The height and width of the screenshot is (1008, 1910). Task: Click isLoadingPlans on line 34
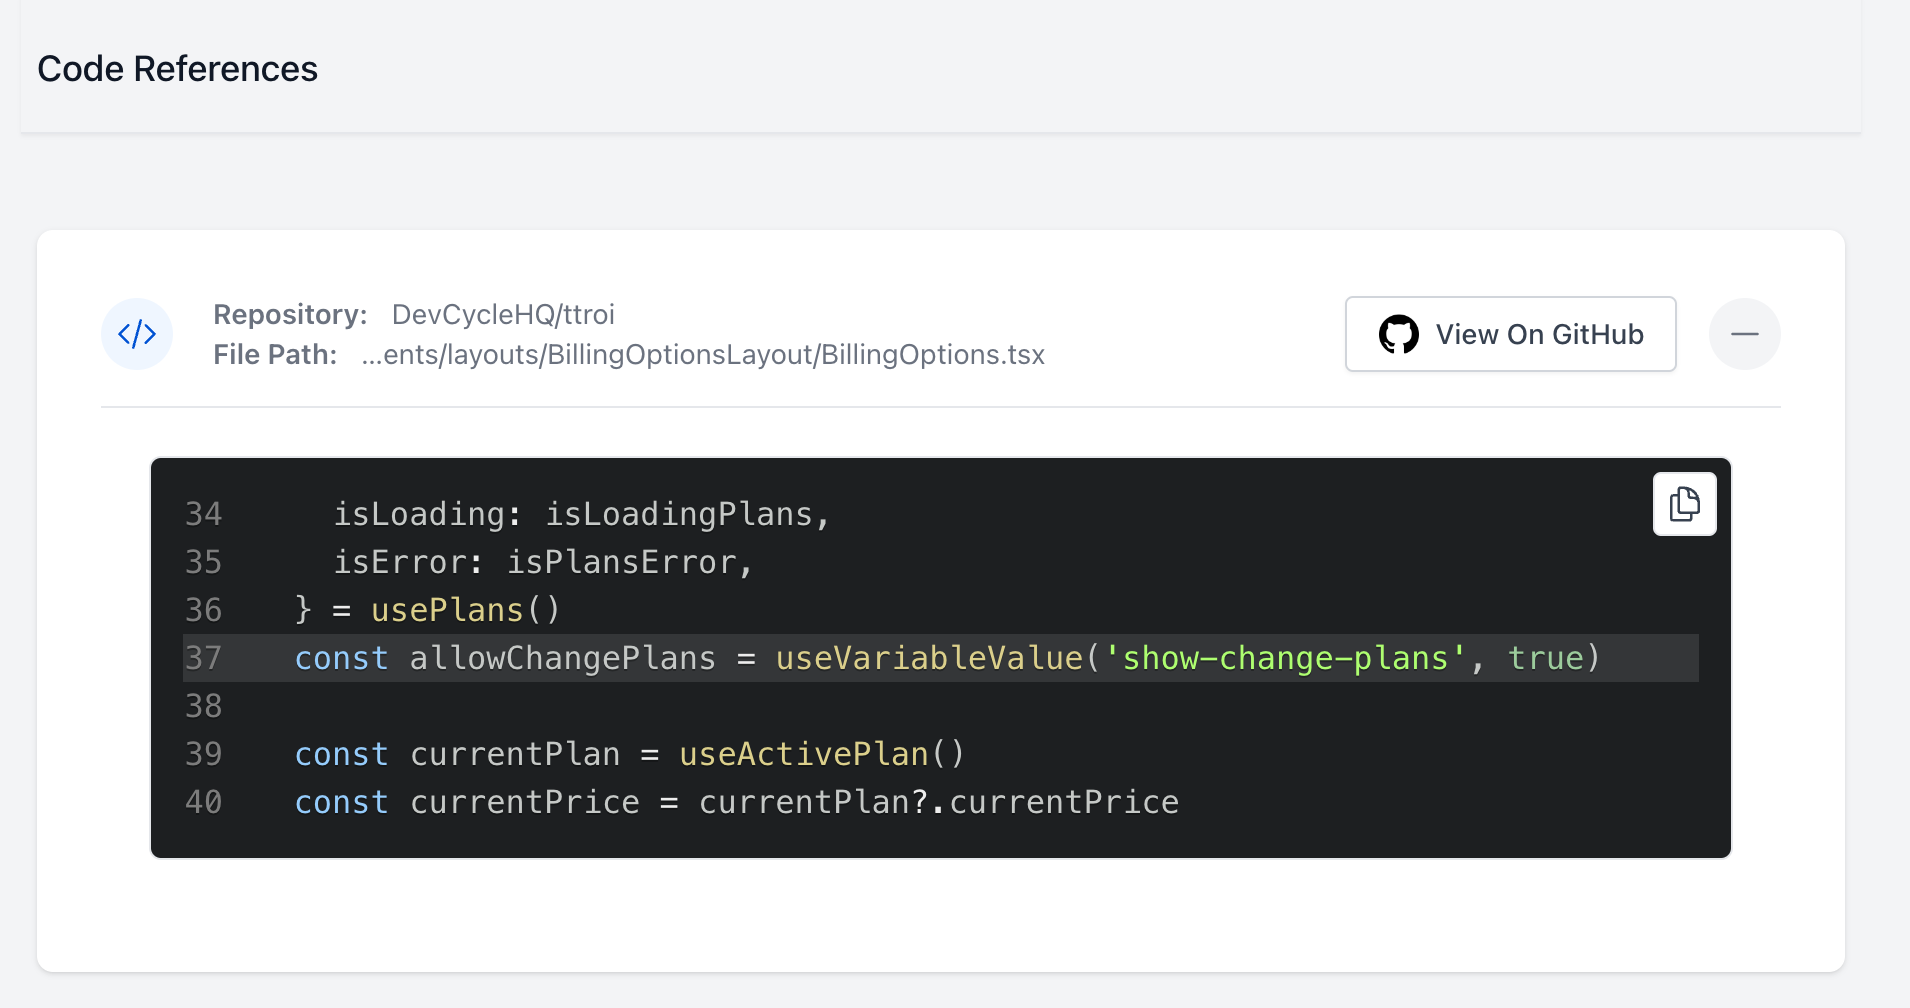(x=678, y=514)
